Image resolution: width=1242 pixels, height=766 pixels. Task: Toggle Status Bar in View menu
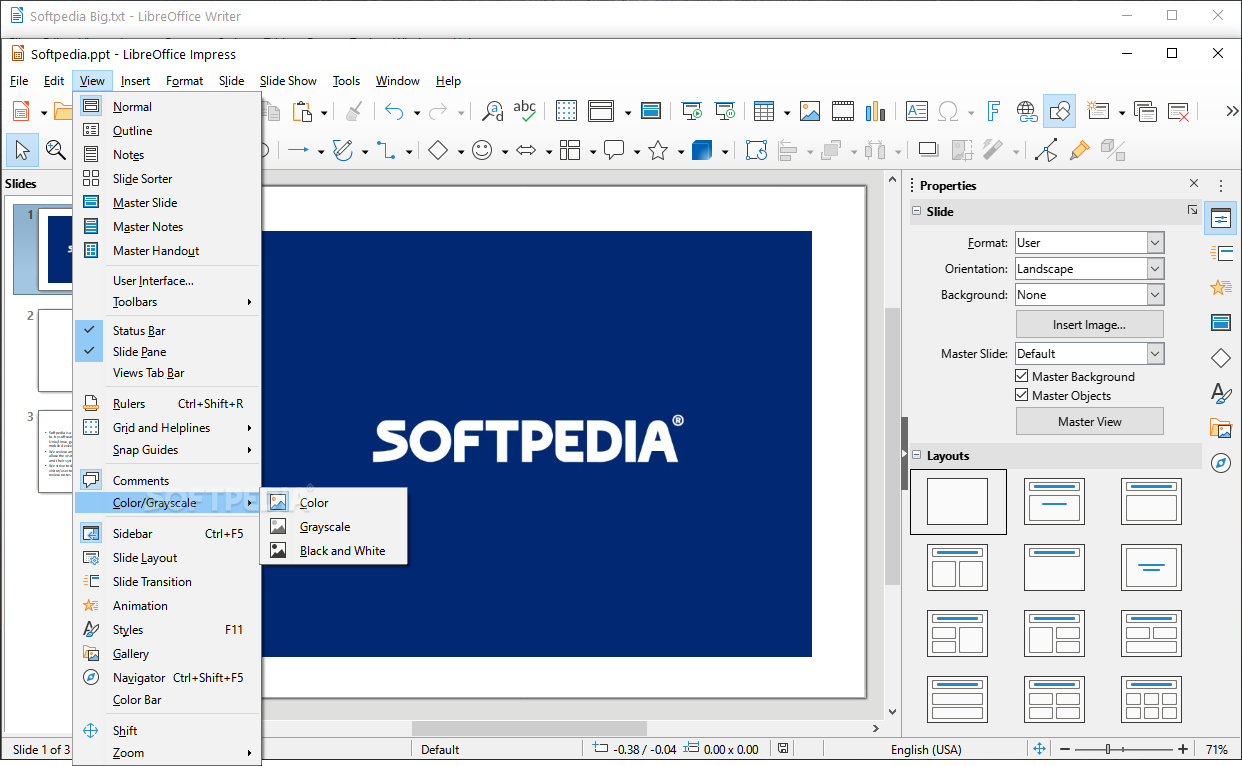tap(168, 330)
